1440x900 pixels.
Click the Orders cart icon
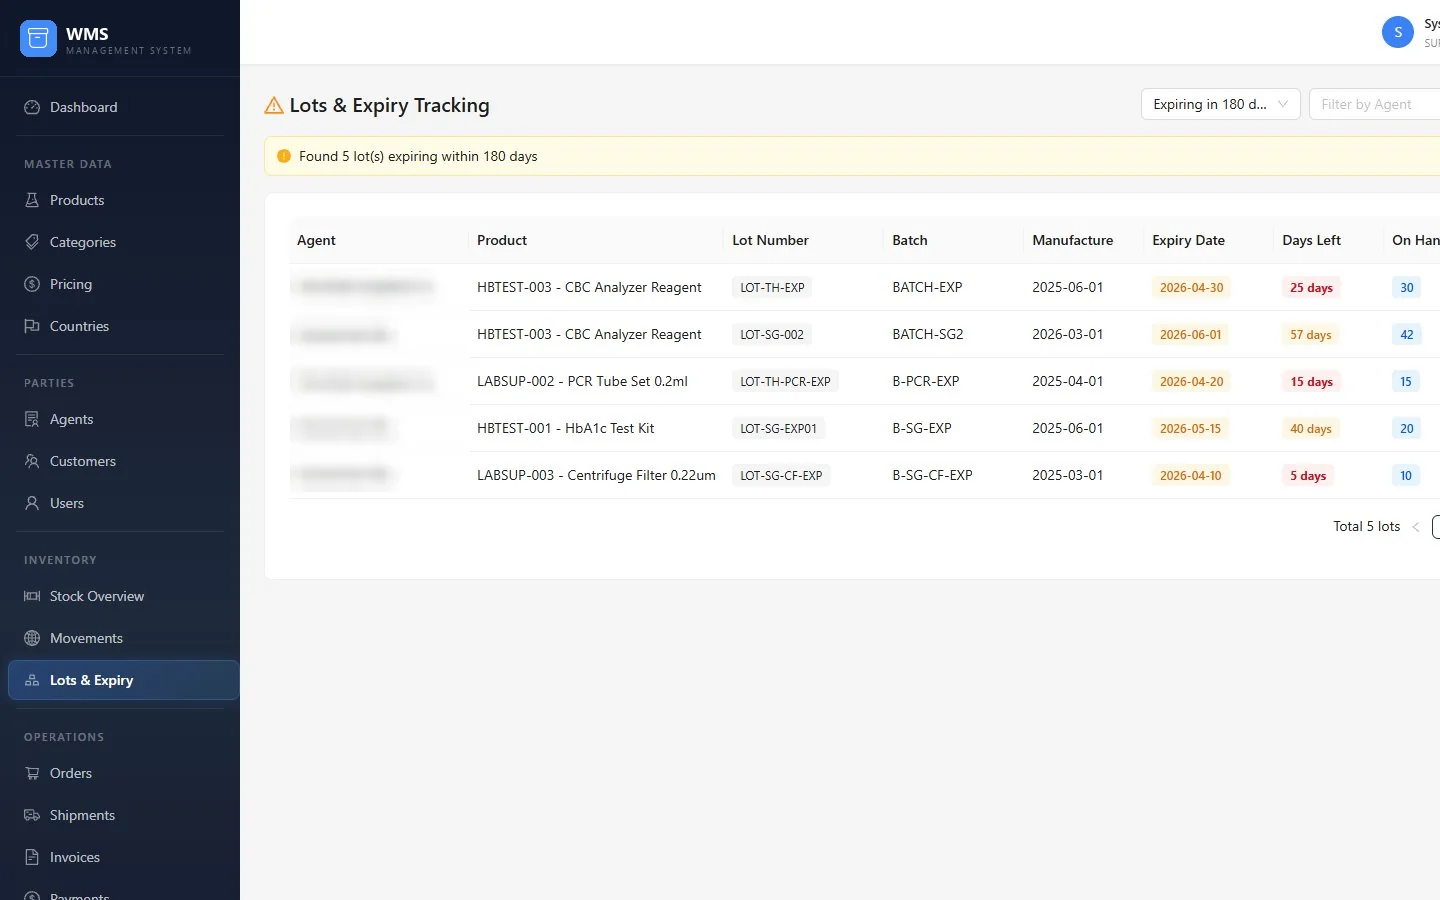click(32, 774)
